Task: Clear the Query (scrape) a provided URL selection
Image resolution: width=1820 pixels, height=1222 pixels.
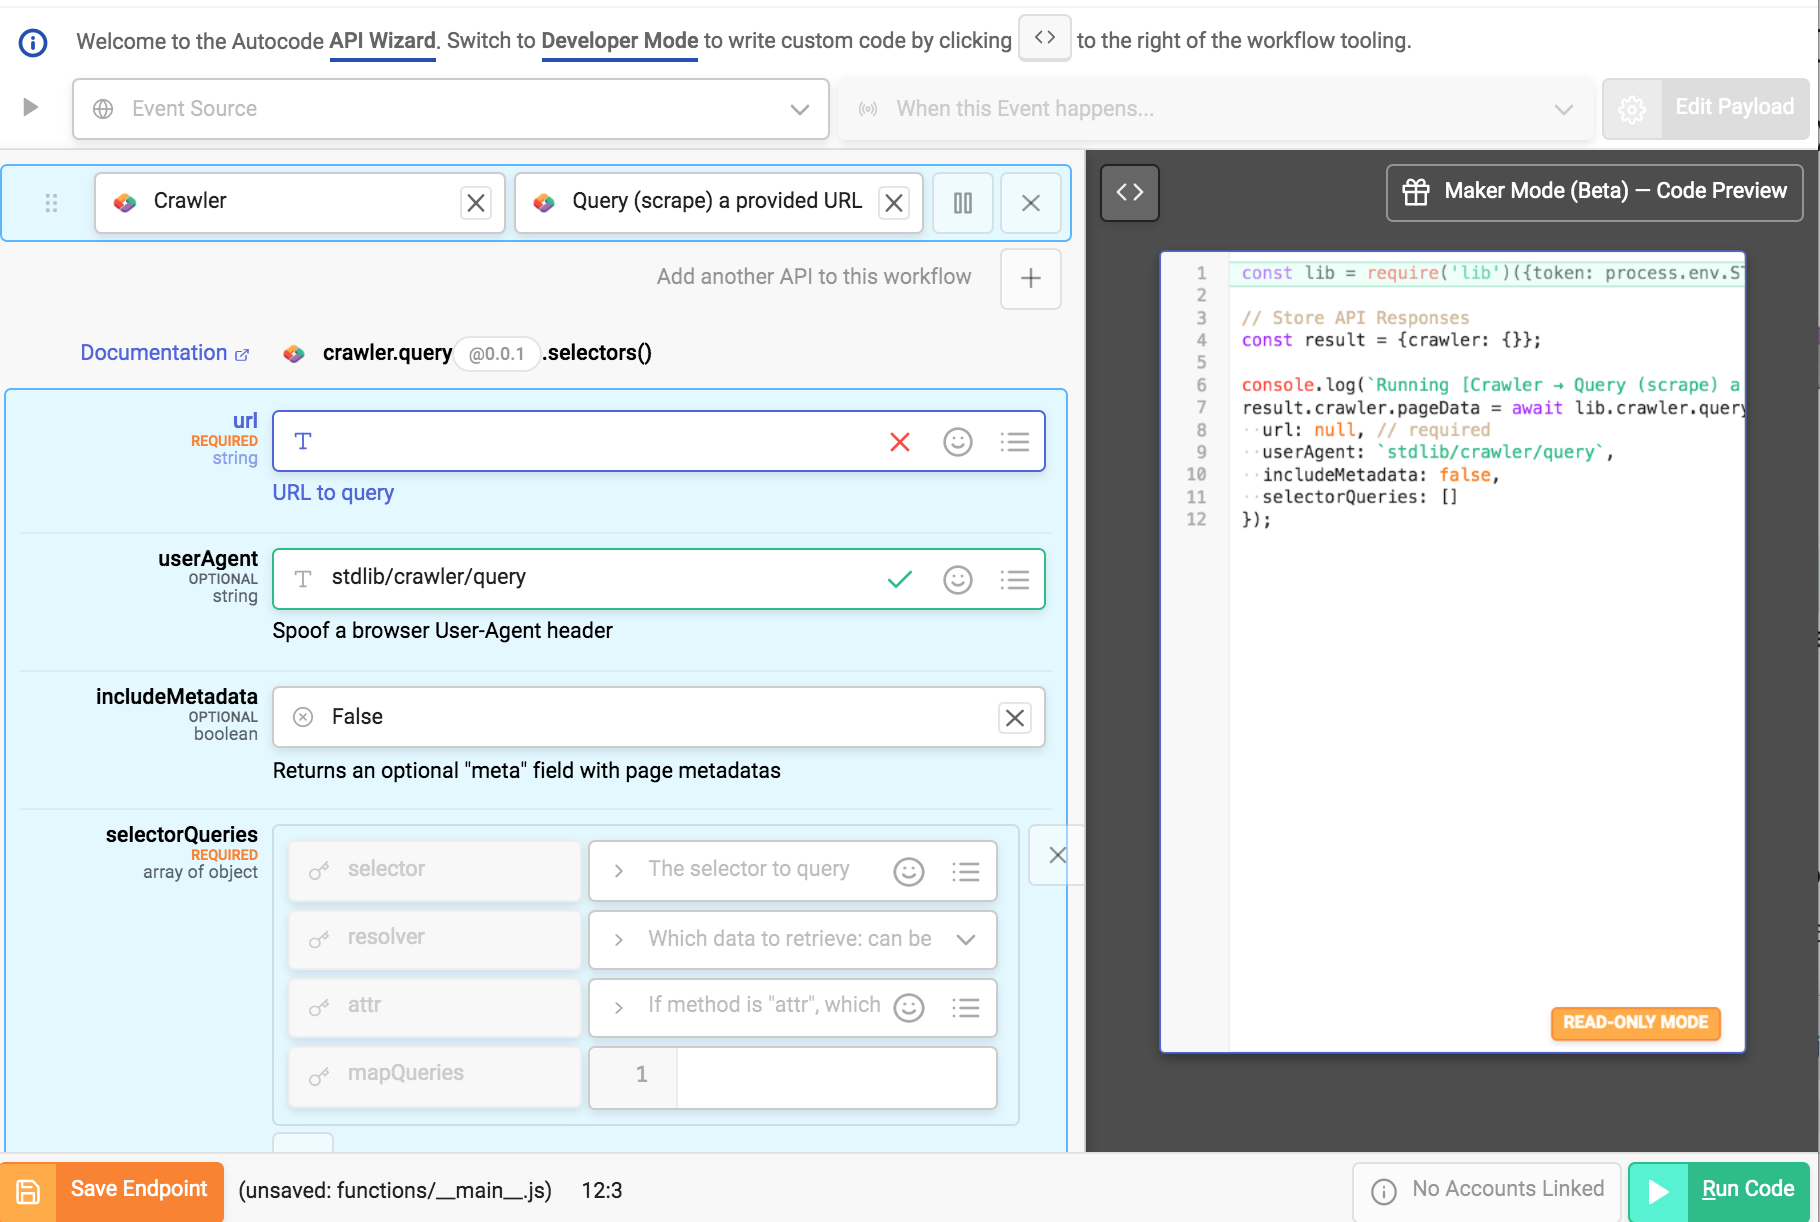Action: coord(894,203)
